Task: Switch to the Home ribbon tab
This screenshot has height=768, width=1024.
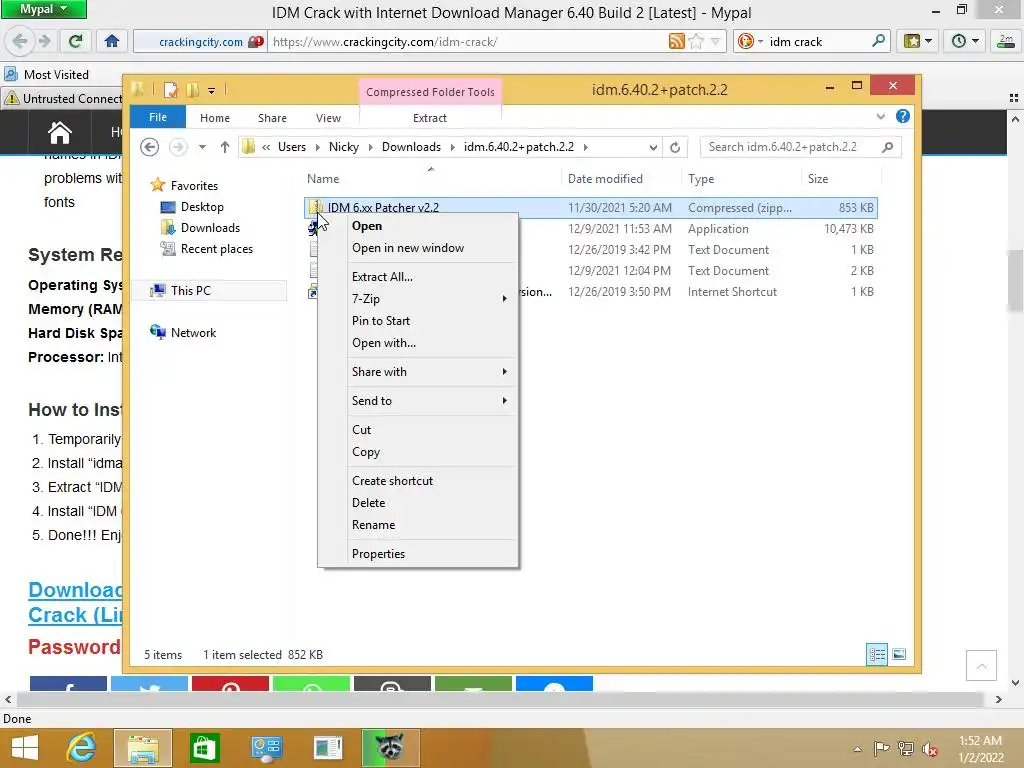Action: click(215, 118)
